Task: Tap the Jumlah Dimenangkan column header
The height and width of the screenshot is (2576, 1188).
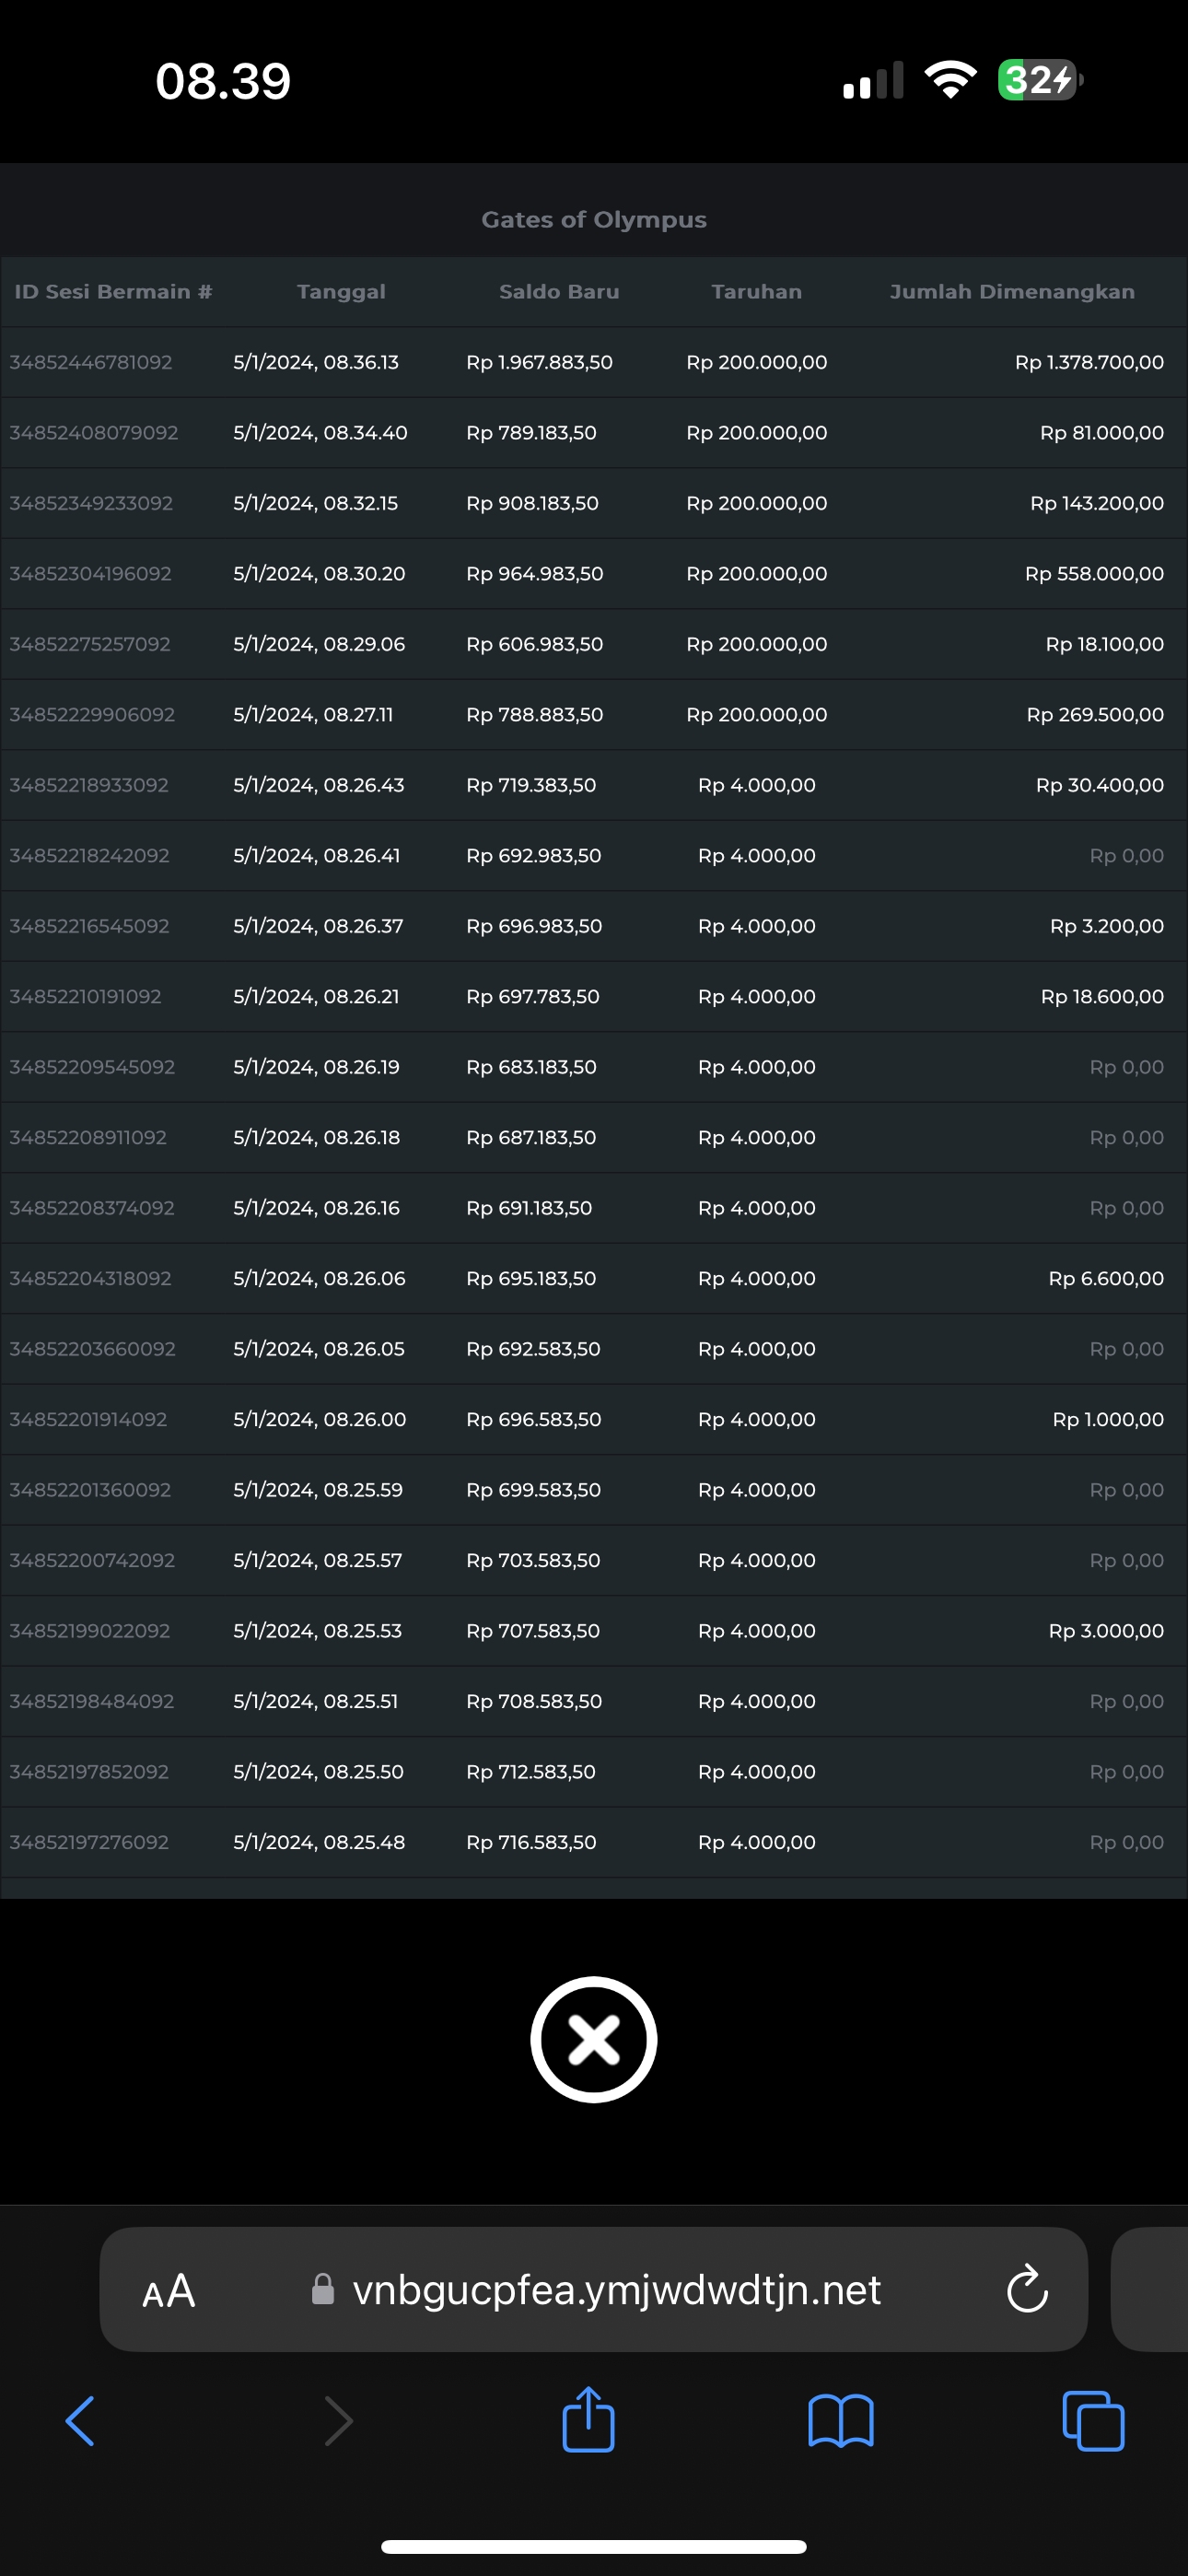Action: 1012,292
